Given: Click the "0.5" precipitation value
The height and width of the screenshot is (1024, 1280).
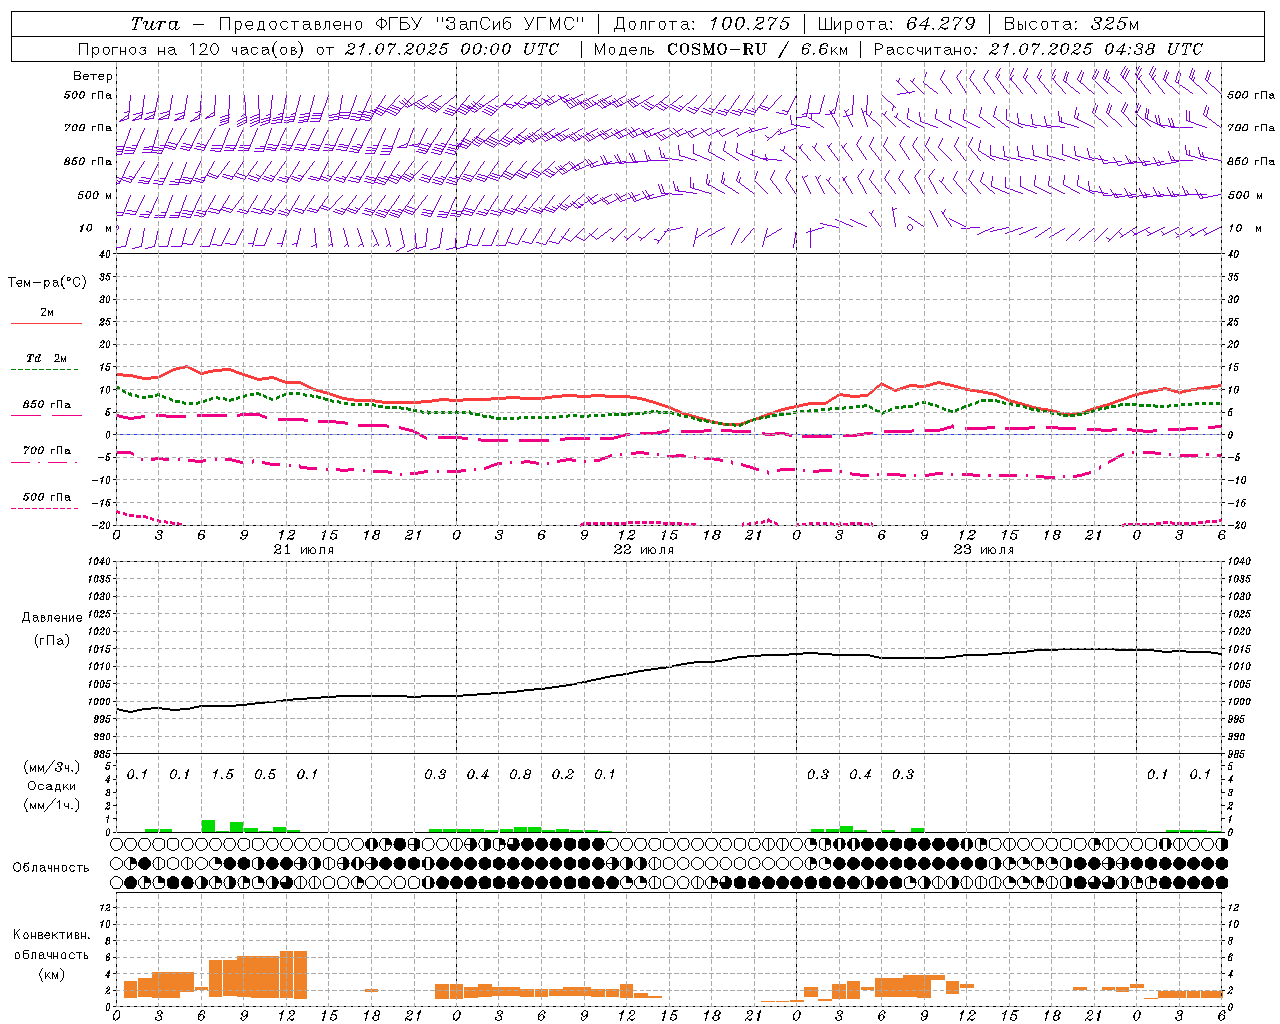Looking at the screenshot, I should point(265,775).
